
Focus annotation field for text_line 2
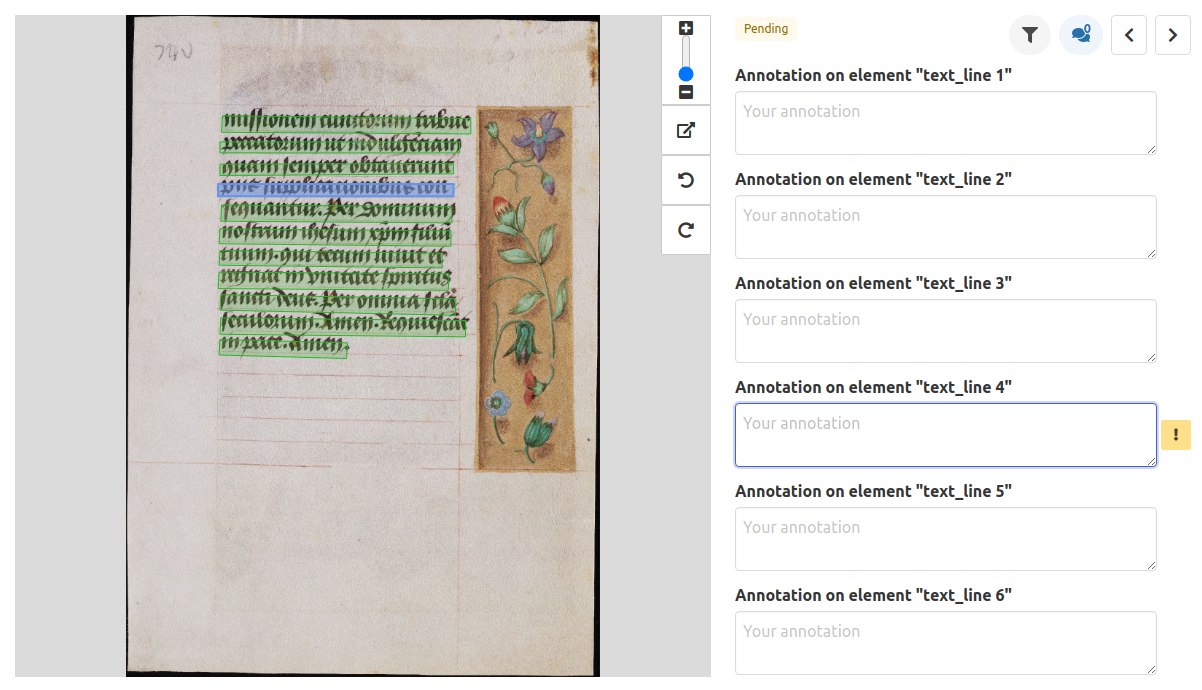[946, 227]
